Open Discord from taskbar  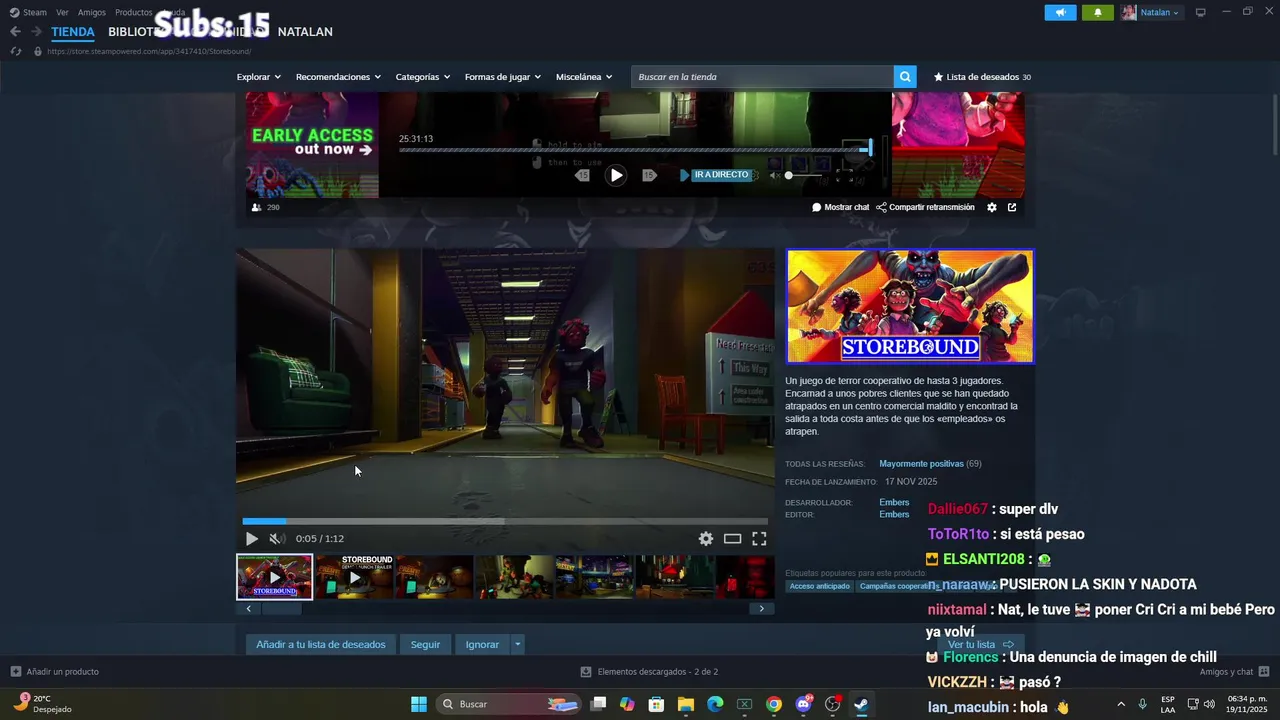[x=803, y=704]
